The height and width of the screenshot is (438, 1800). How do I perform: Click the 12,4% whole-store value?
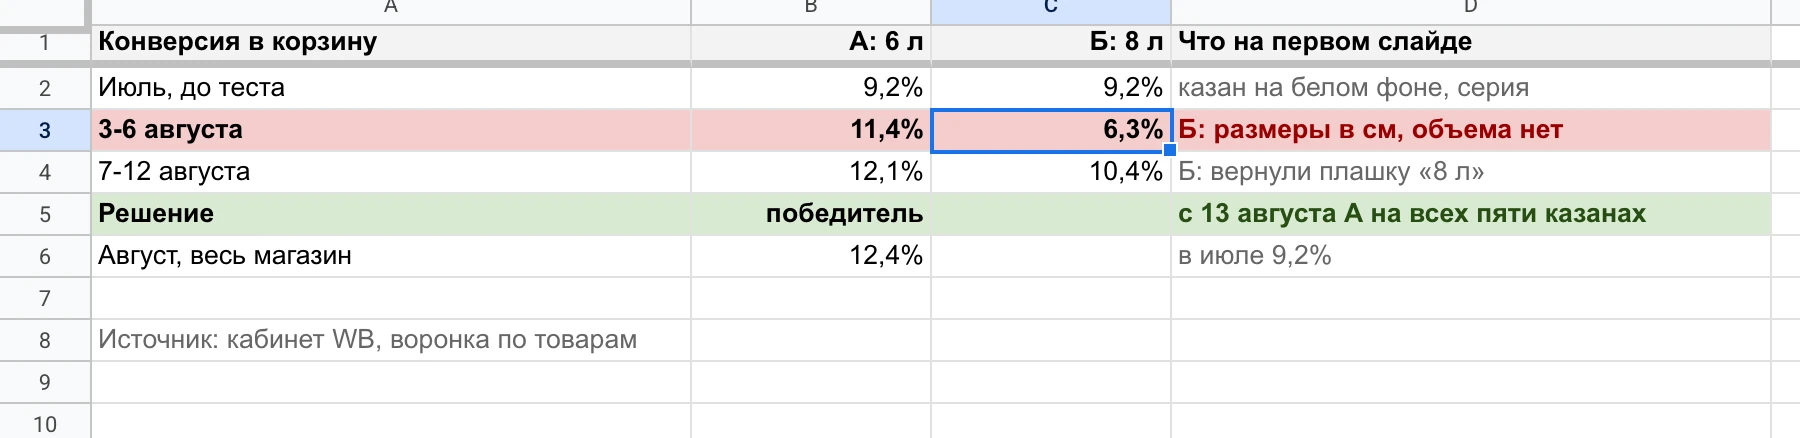811,256
